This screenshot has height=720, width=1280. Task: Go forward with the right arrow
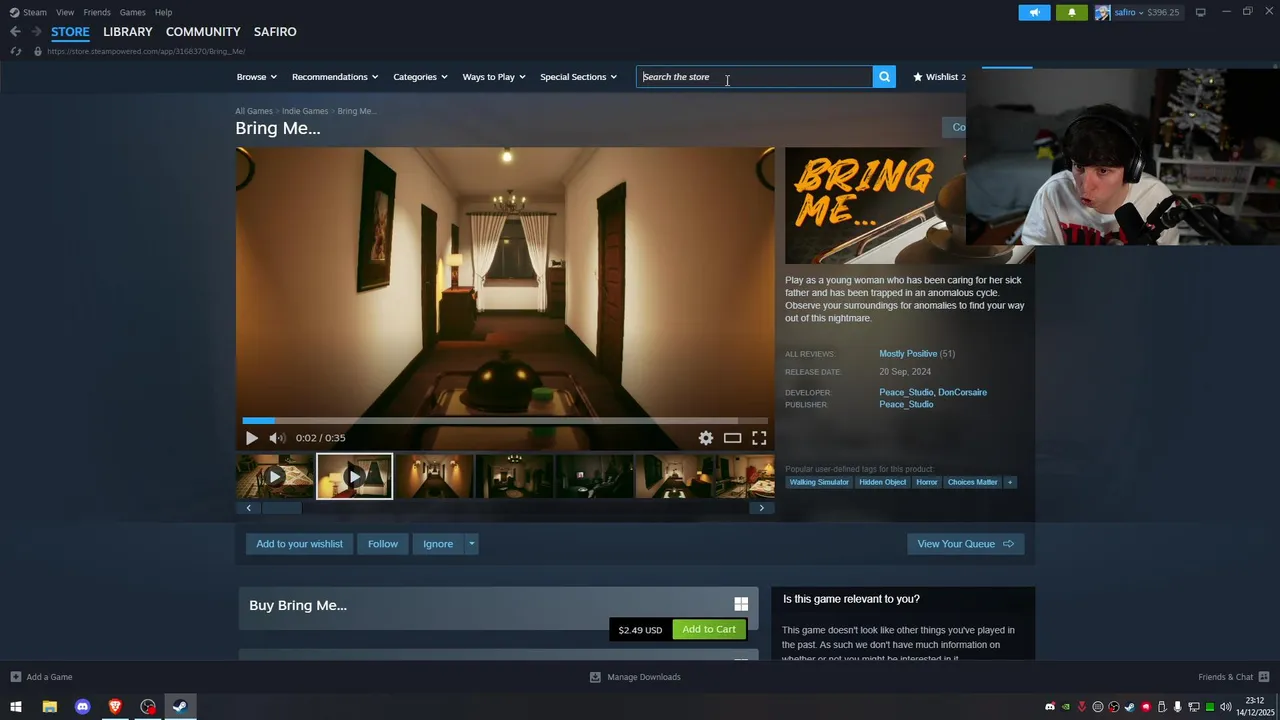tap(36, 32)
